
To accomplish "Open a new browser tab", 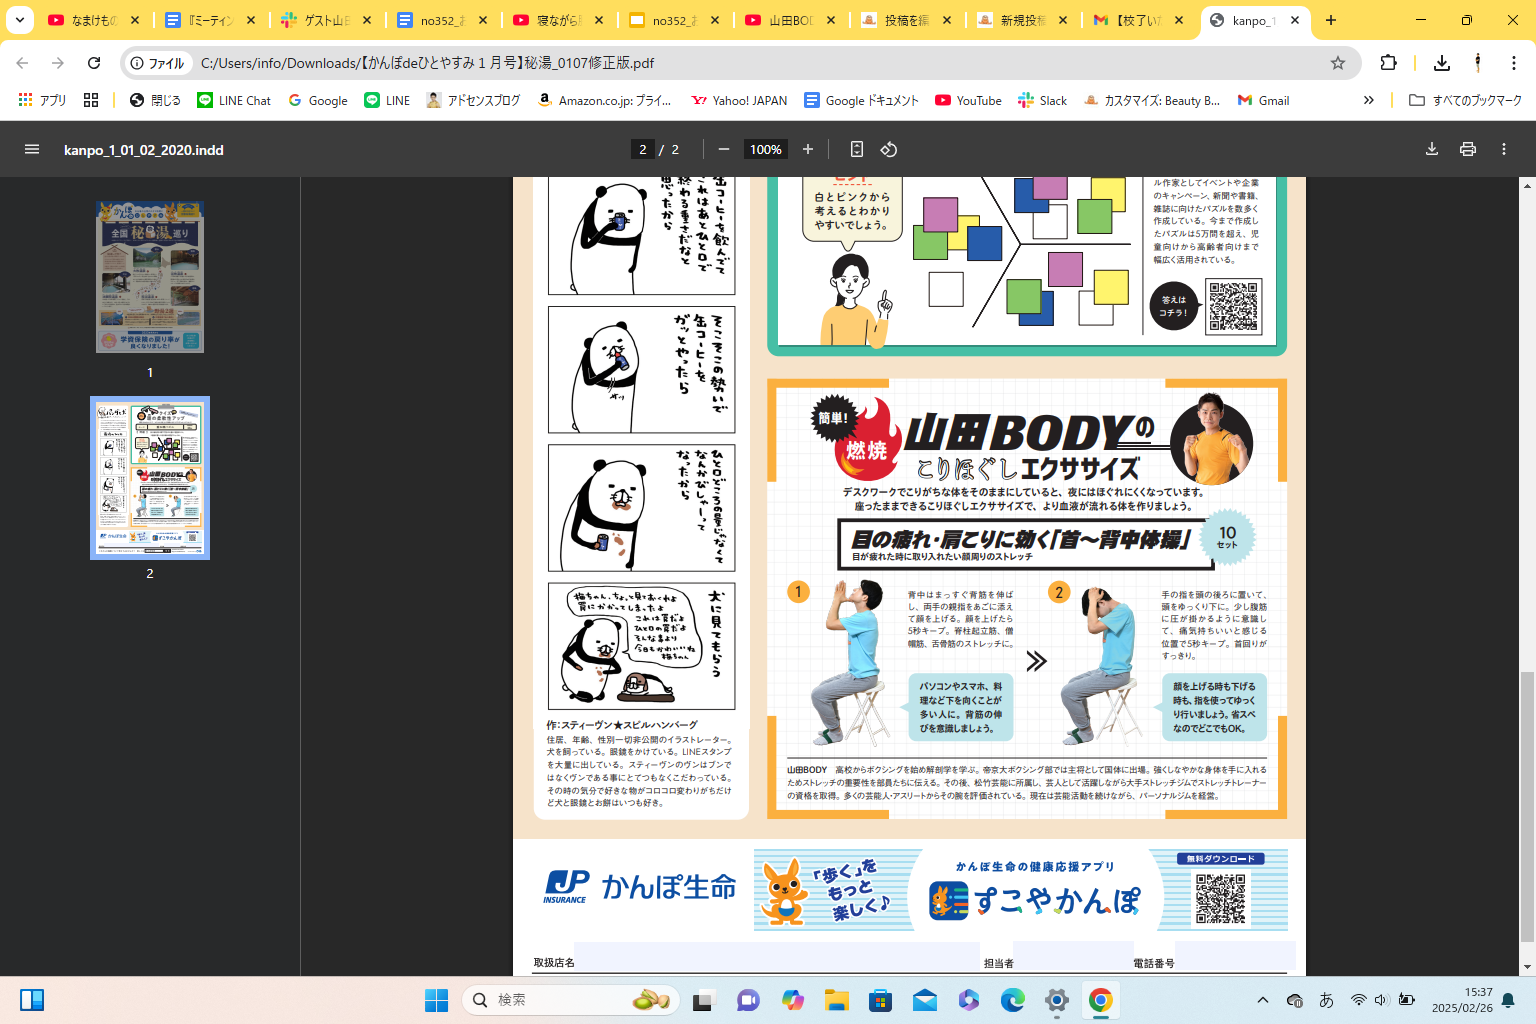I will click(x=1331, y=20).
